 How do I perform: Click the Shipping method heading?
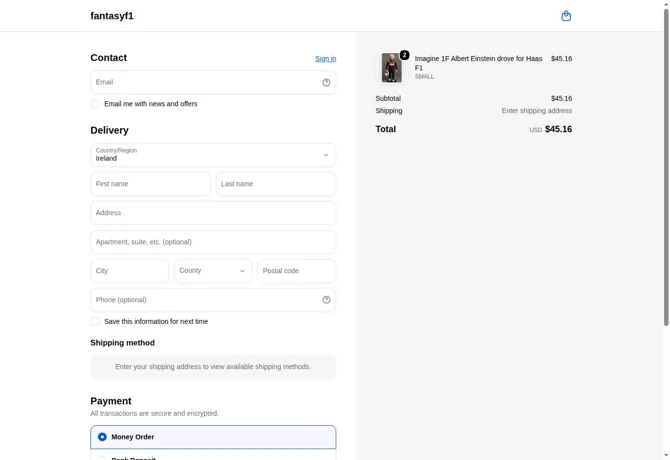123,343
